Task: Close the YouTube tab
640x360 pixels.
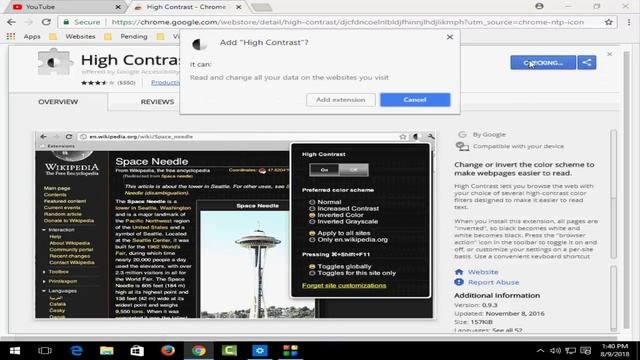Action: tap(118, 7)
